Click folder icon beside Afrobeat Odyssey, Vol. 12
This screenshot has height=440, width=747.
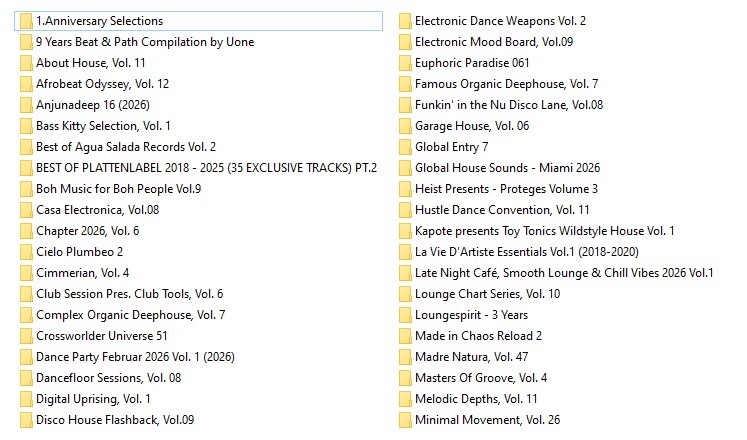pos(26,84)
